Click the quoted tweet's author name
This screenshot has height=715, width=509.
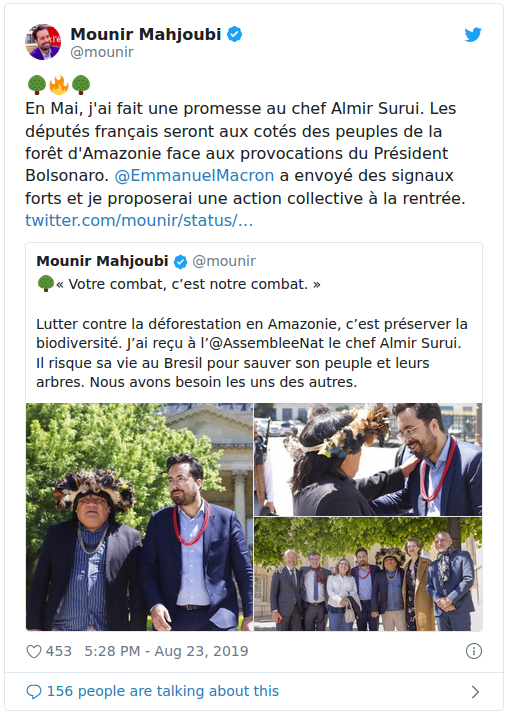(102, 261)
